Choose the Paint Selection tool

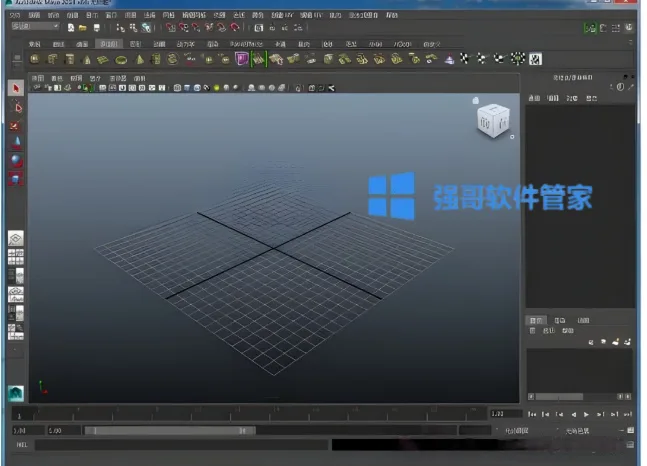pyautogui.click(x=15, y=125)
